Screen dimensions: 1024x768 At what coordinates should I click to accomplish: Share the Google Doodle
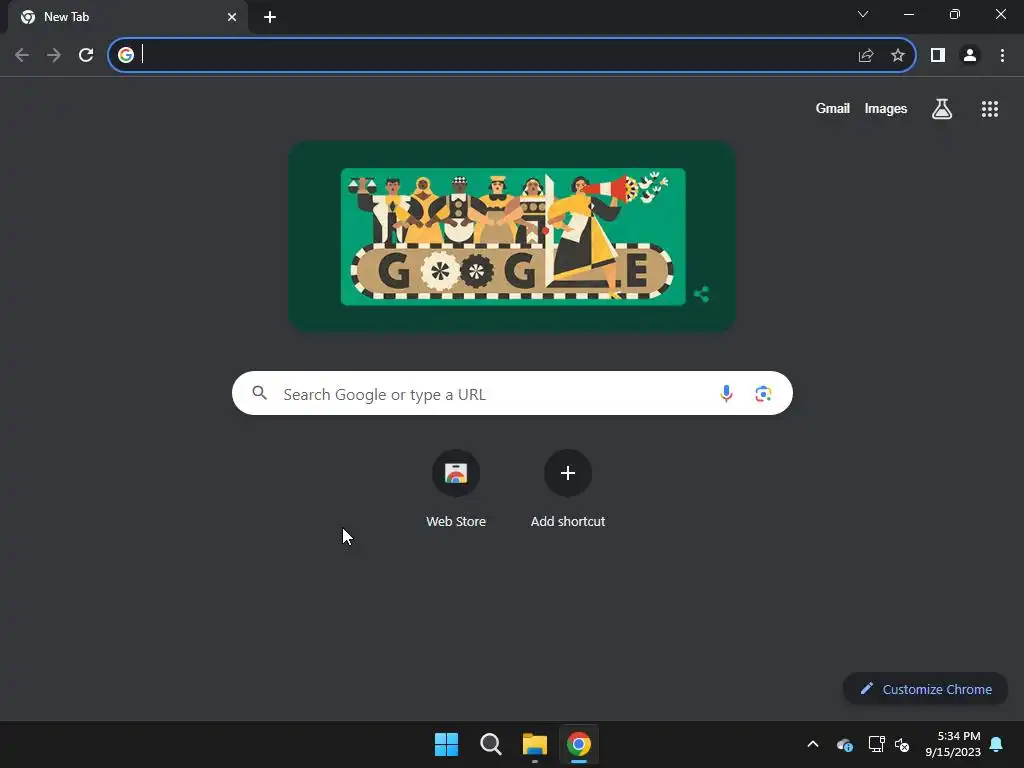tap(701, 294)
